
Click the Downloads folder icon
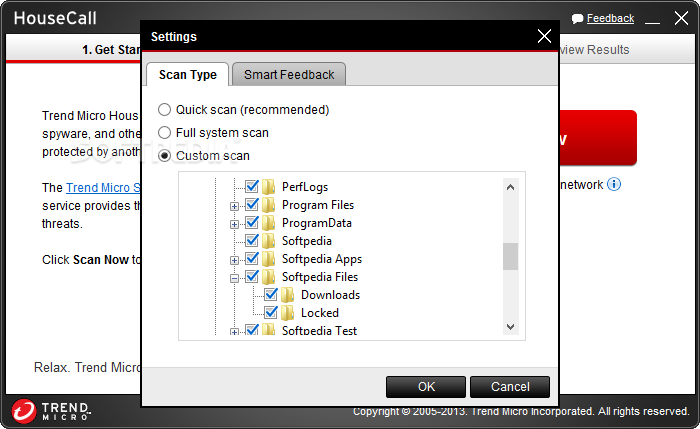(288, 295)
